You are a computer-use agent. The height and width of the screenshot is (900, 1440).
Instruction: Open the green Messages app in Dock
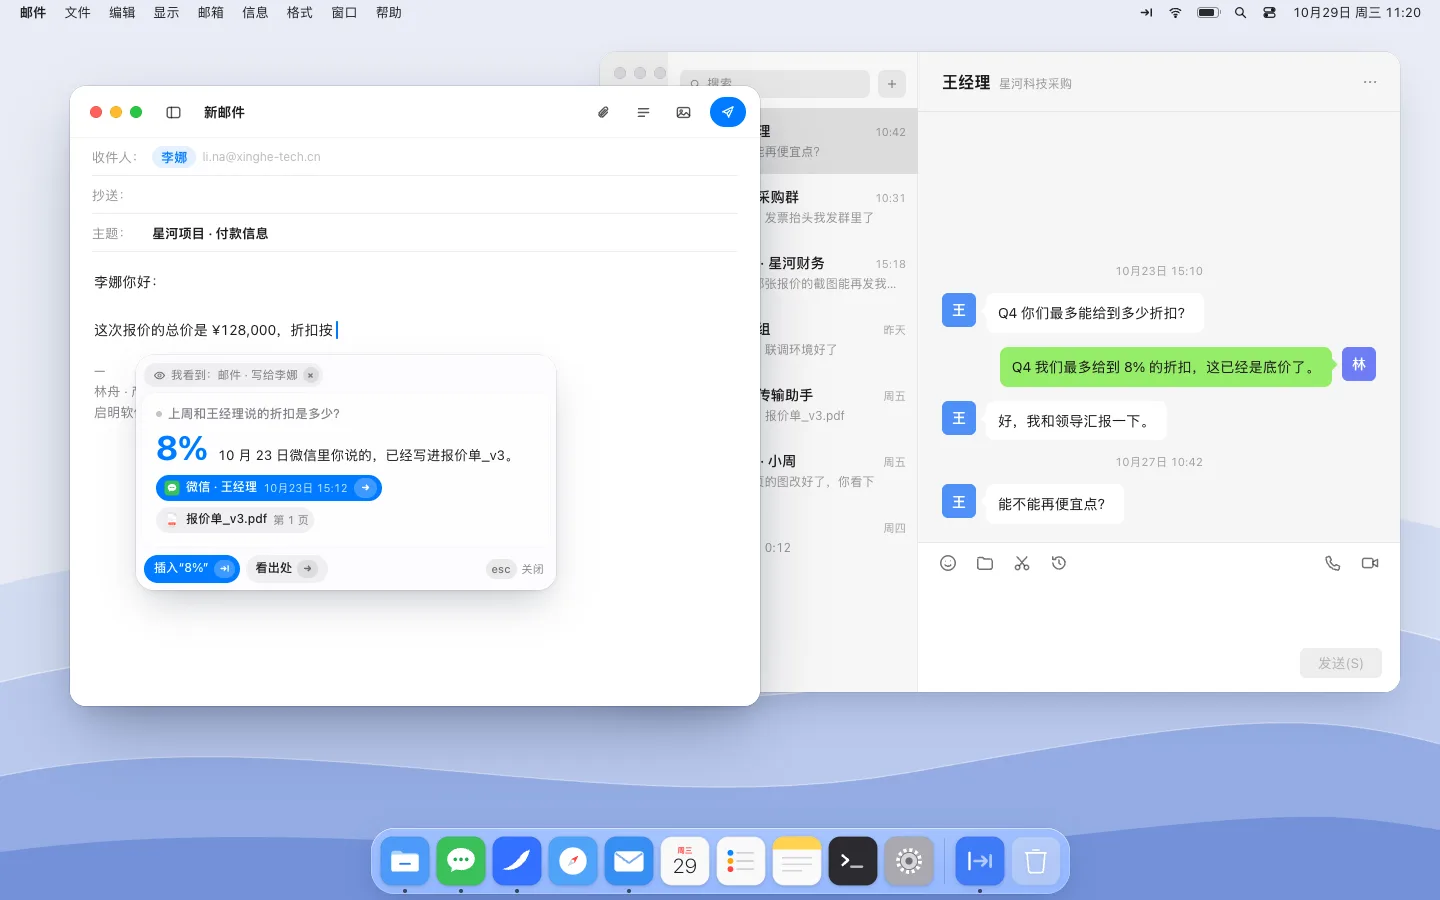click(x=461, y=861)
